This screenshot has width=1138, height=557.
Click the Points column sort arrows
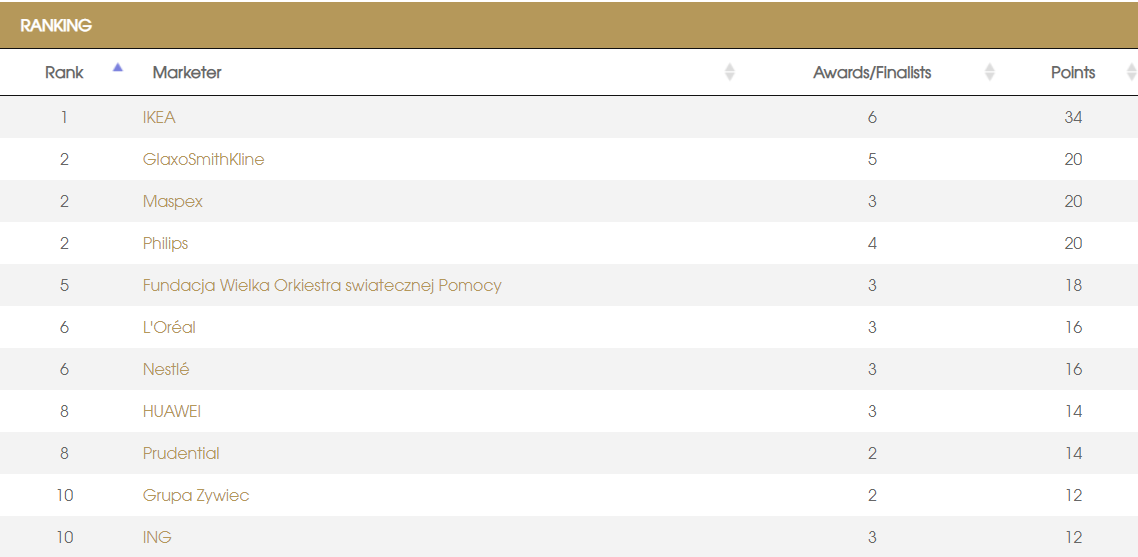tap(1131, 72)
